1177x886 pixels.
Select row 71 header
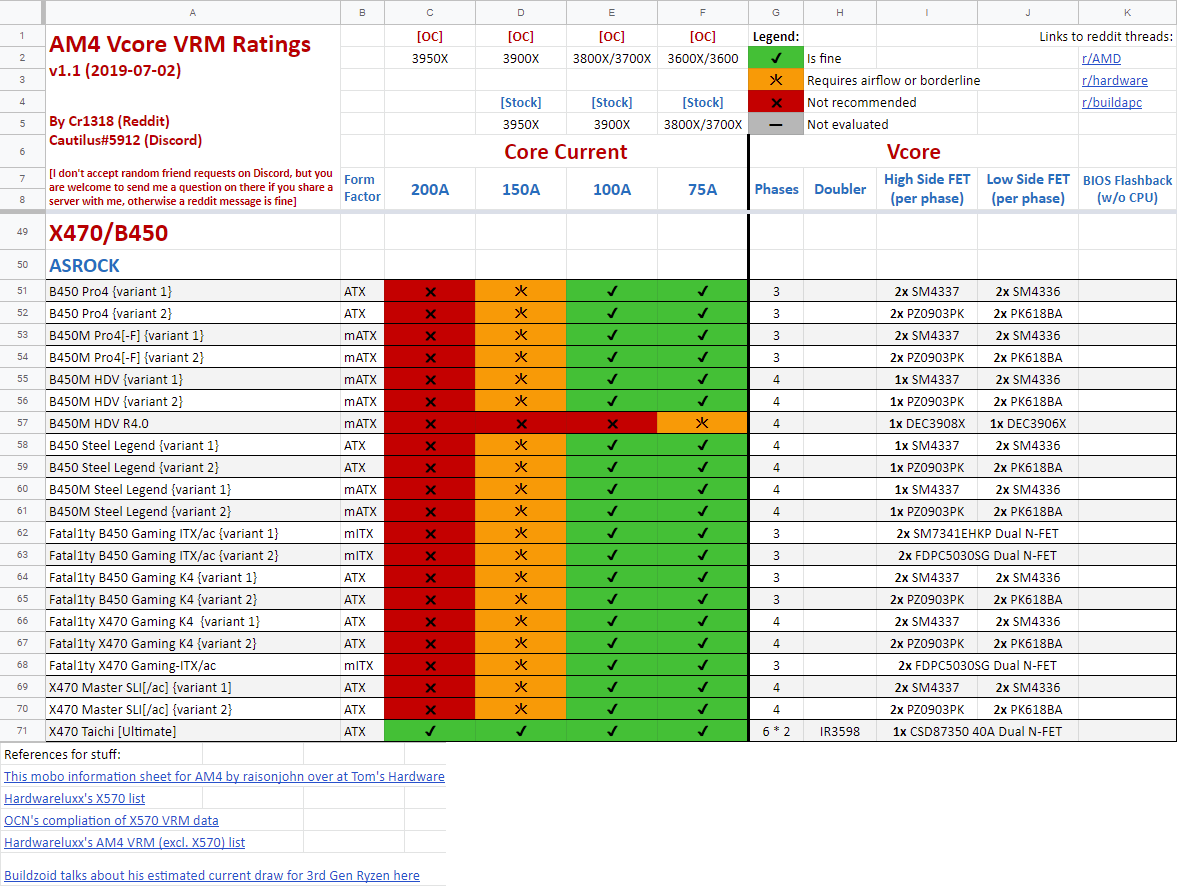23,731
